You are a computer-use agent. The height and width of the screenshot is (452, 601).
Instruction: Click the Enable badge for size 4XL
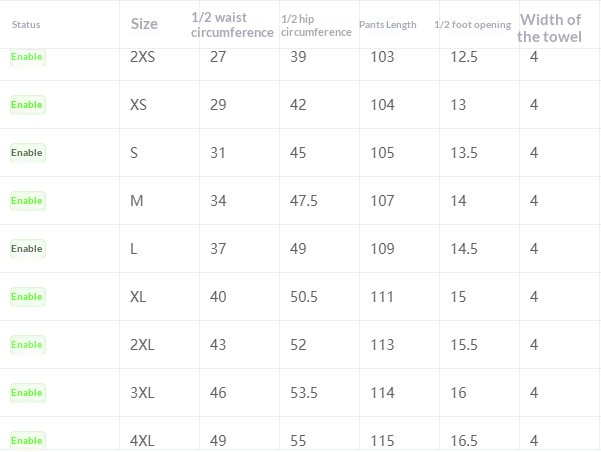pyautogui.click(x=27, y=440)
